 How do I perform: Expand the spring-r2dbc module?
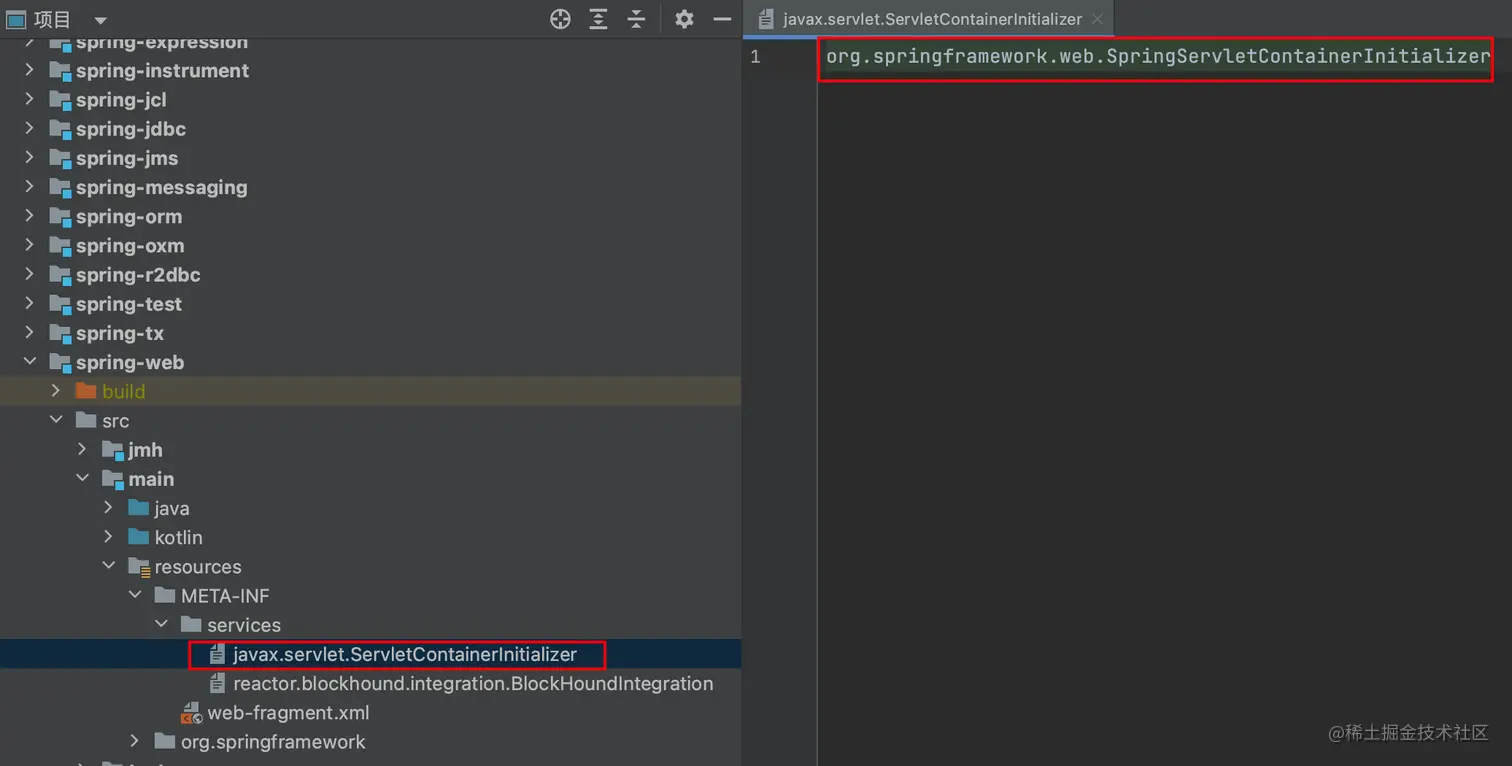(x=29, y=274)
